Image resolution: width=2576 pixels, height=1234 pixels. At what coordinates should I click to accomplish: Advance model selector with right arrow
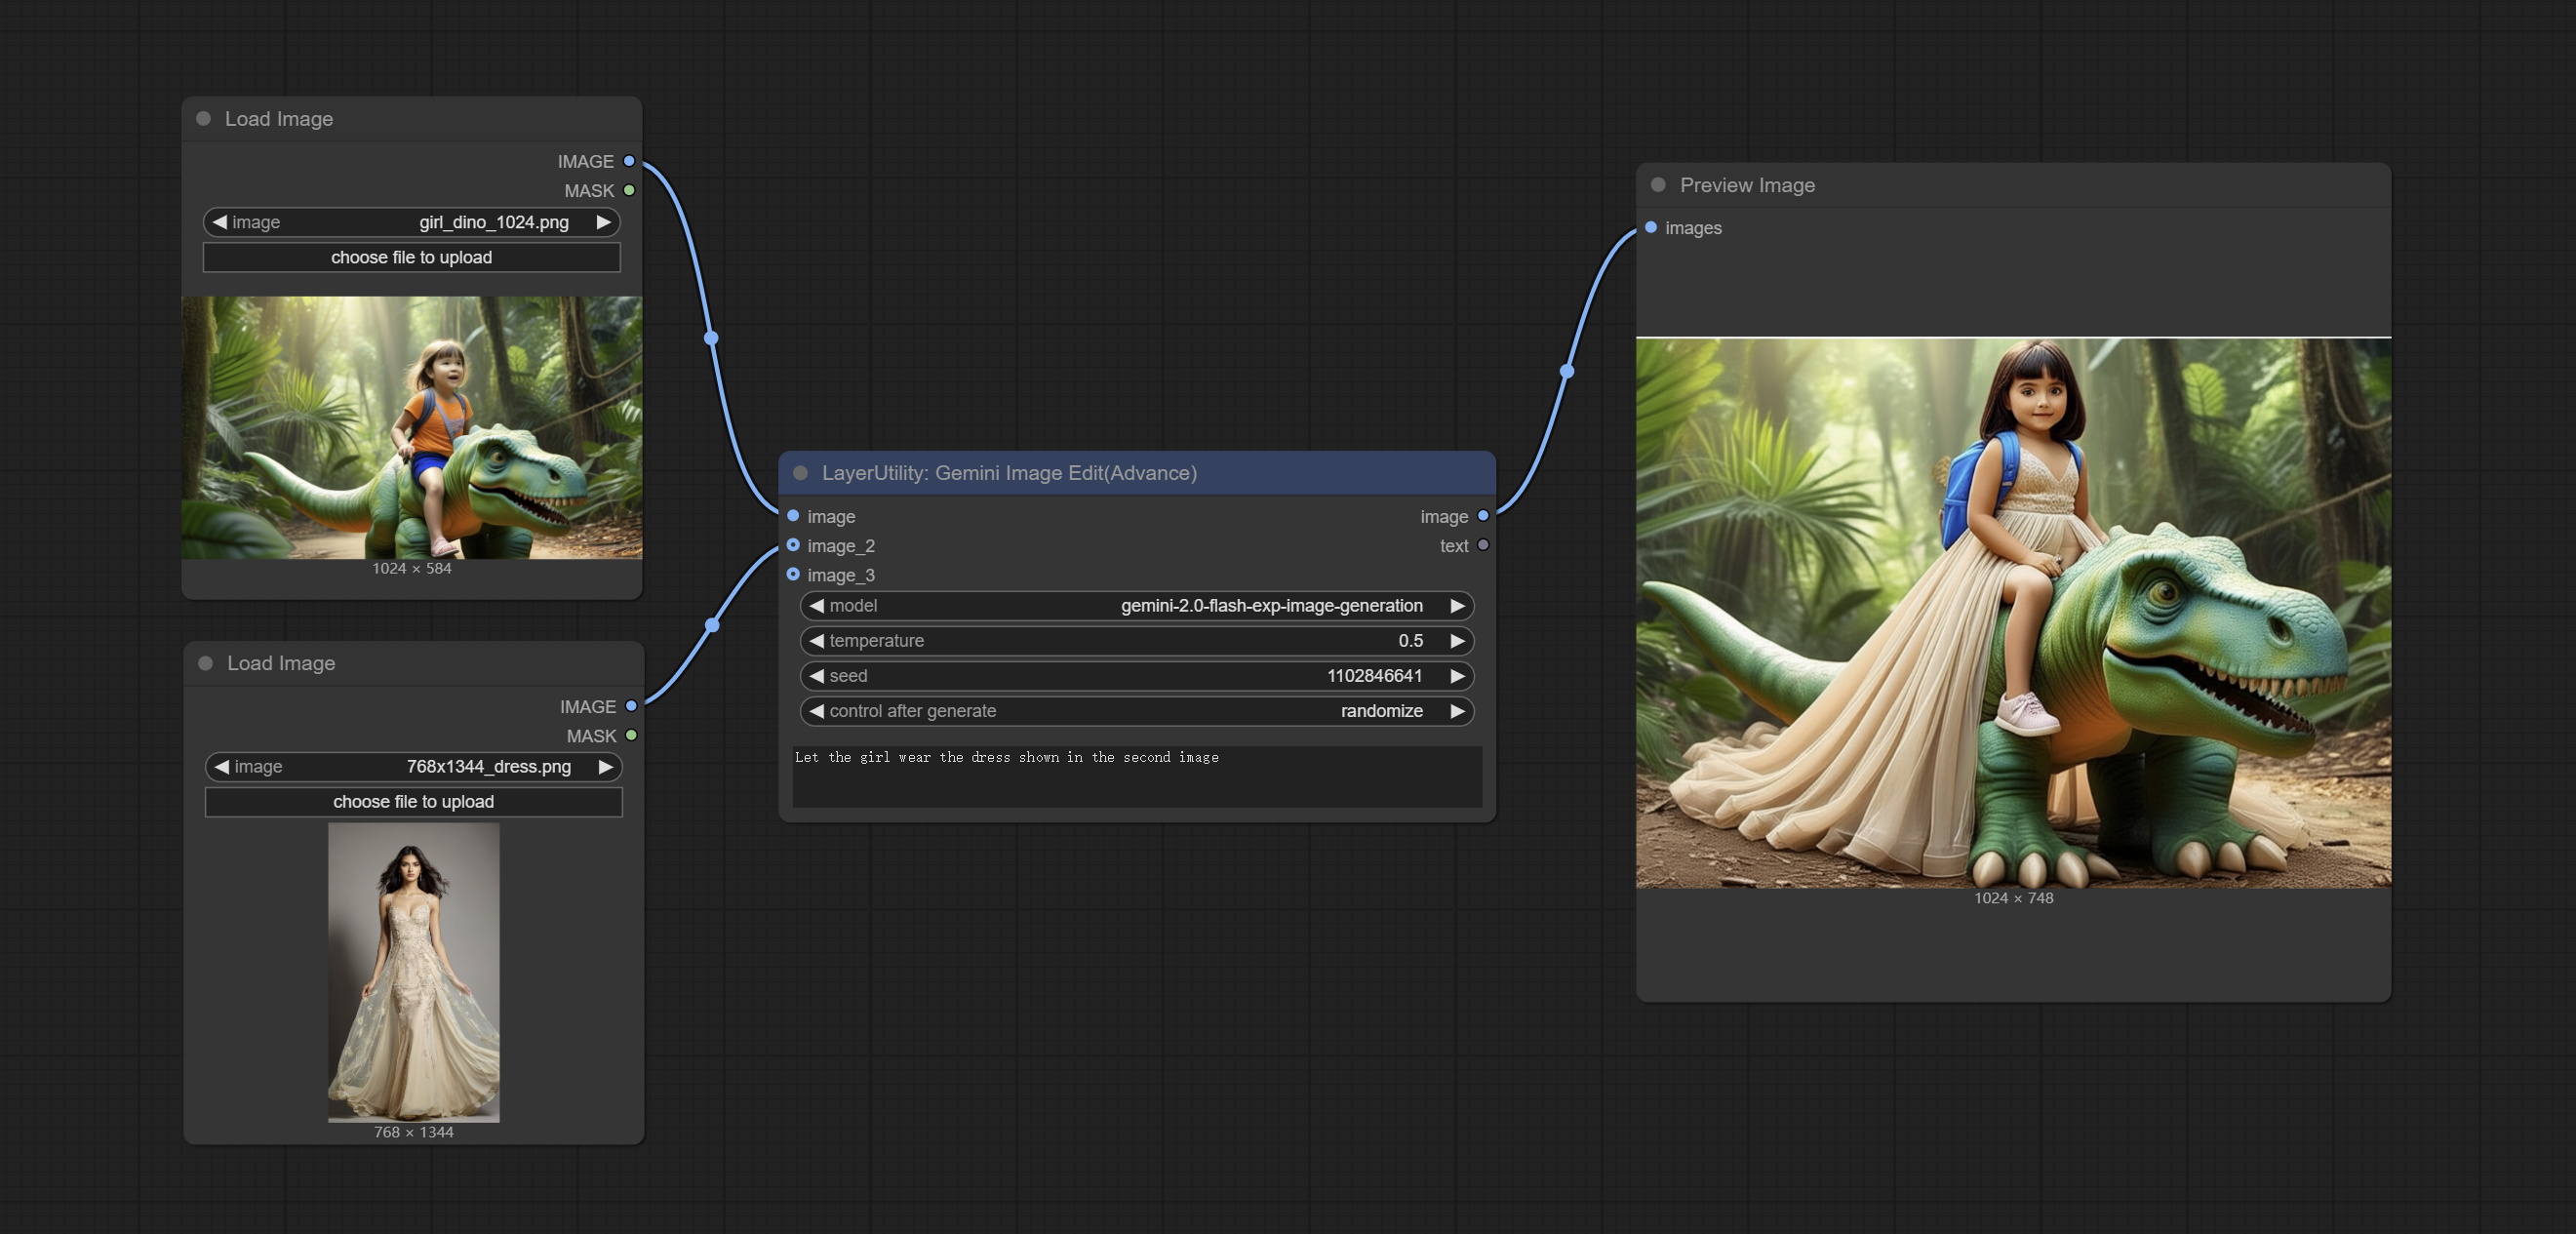[x=1457, y=605]
